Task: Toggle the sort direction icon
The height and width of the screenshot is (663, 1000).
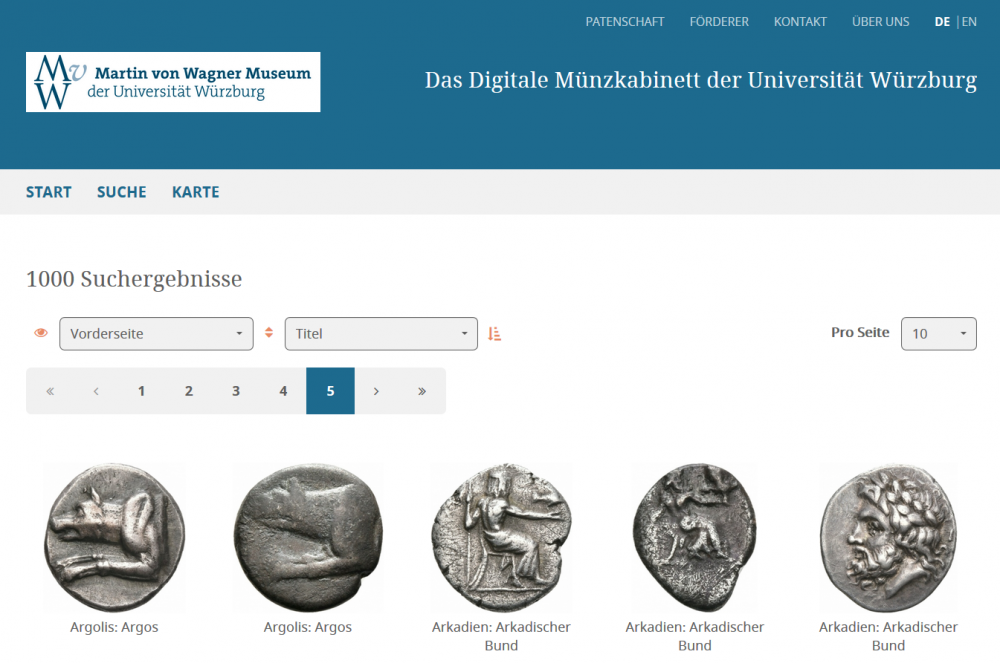Action: click(x=494, y=334)
